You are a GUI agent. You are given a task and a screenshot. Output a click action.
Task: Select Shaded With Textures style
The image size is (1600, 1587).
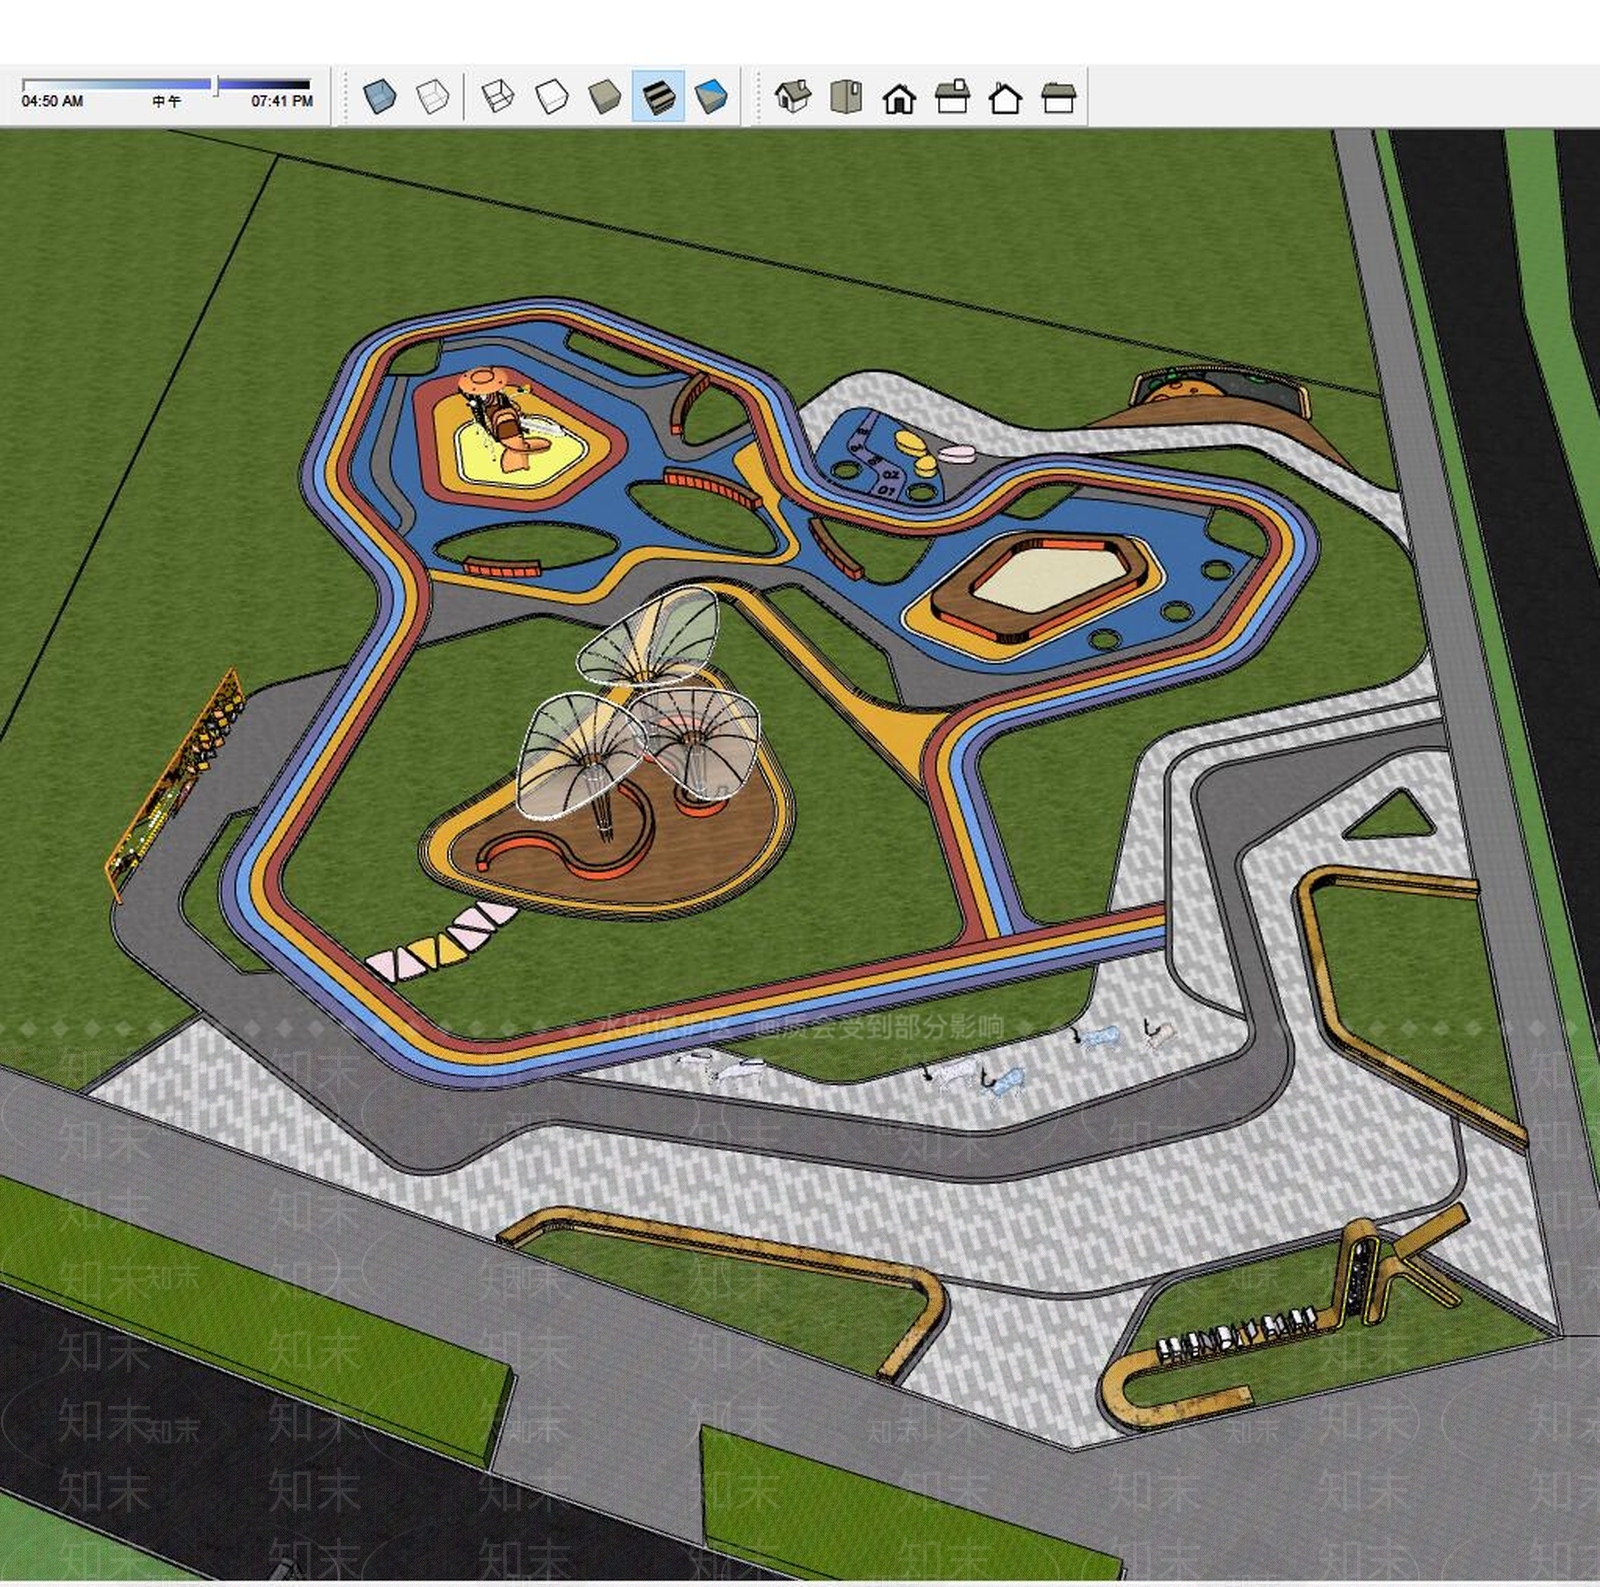point(658,97)
